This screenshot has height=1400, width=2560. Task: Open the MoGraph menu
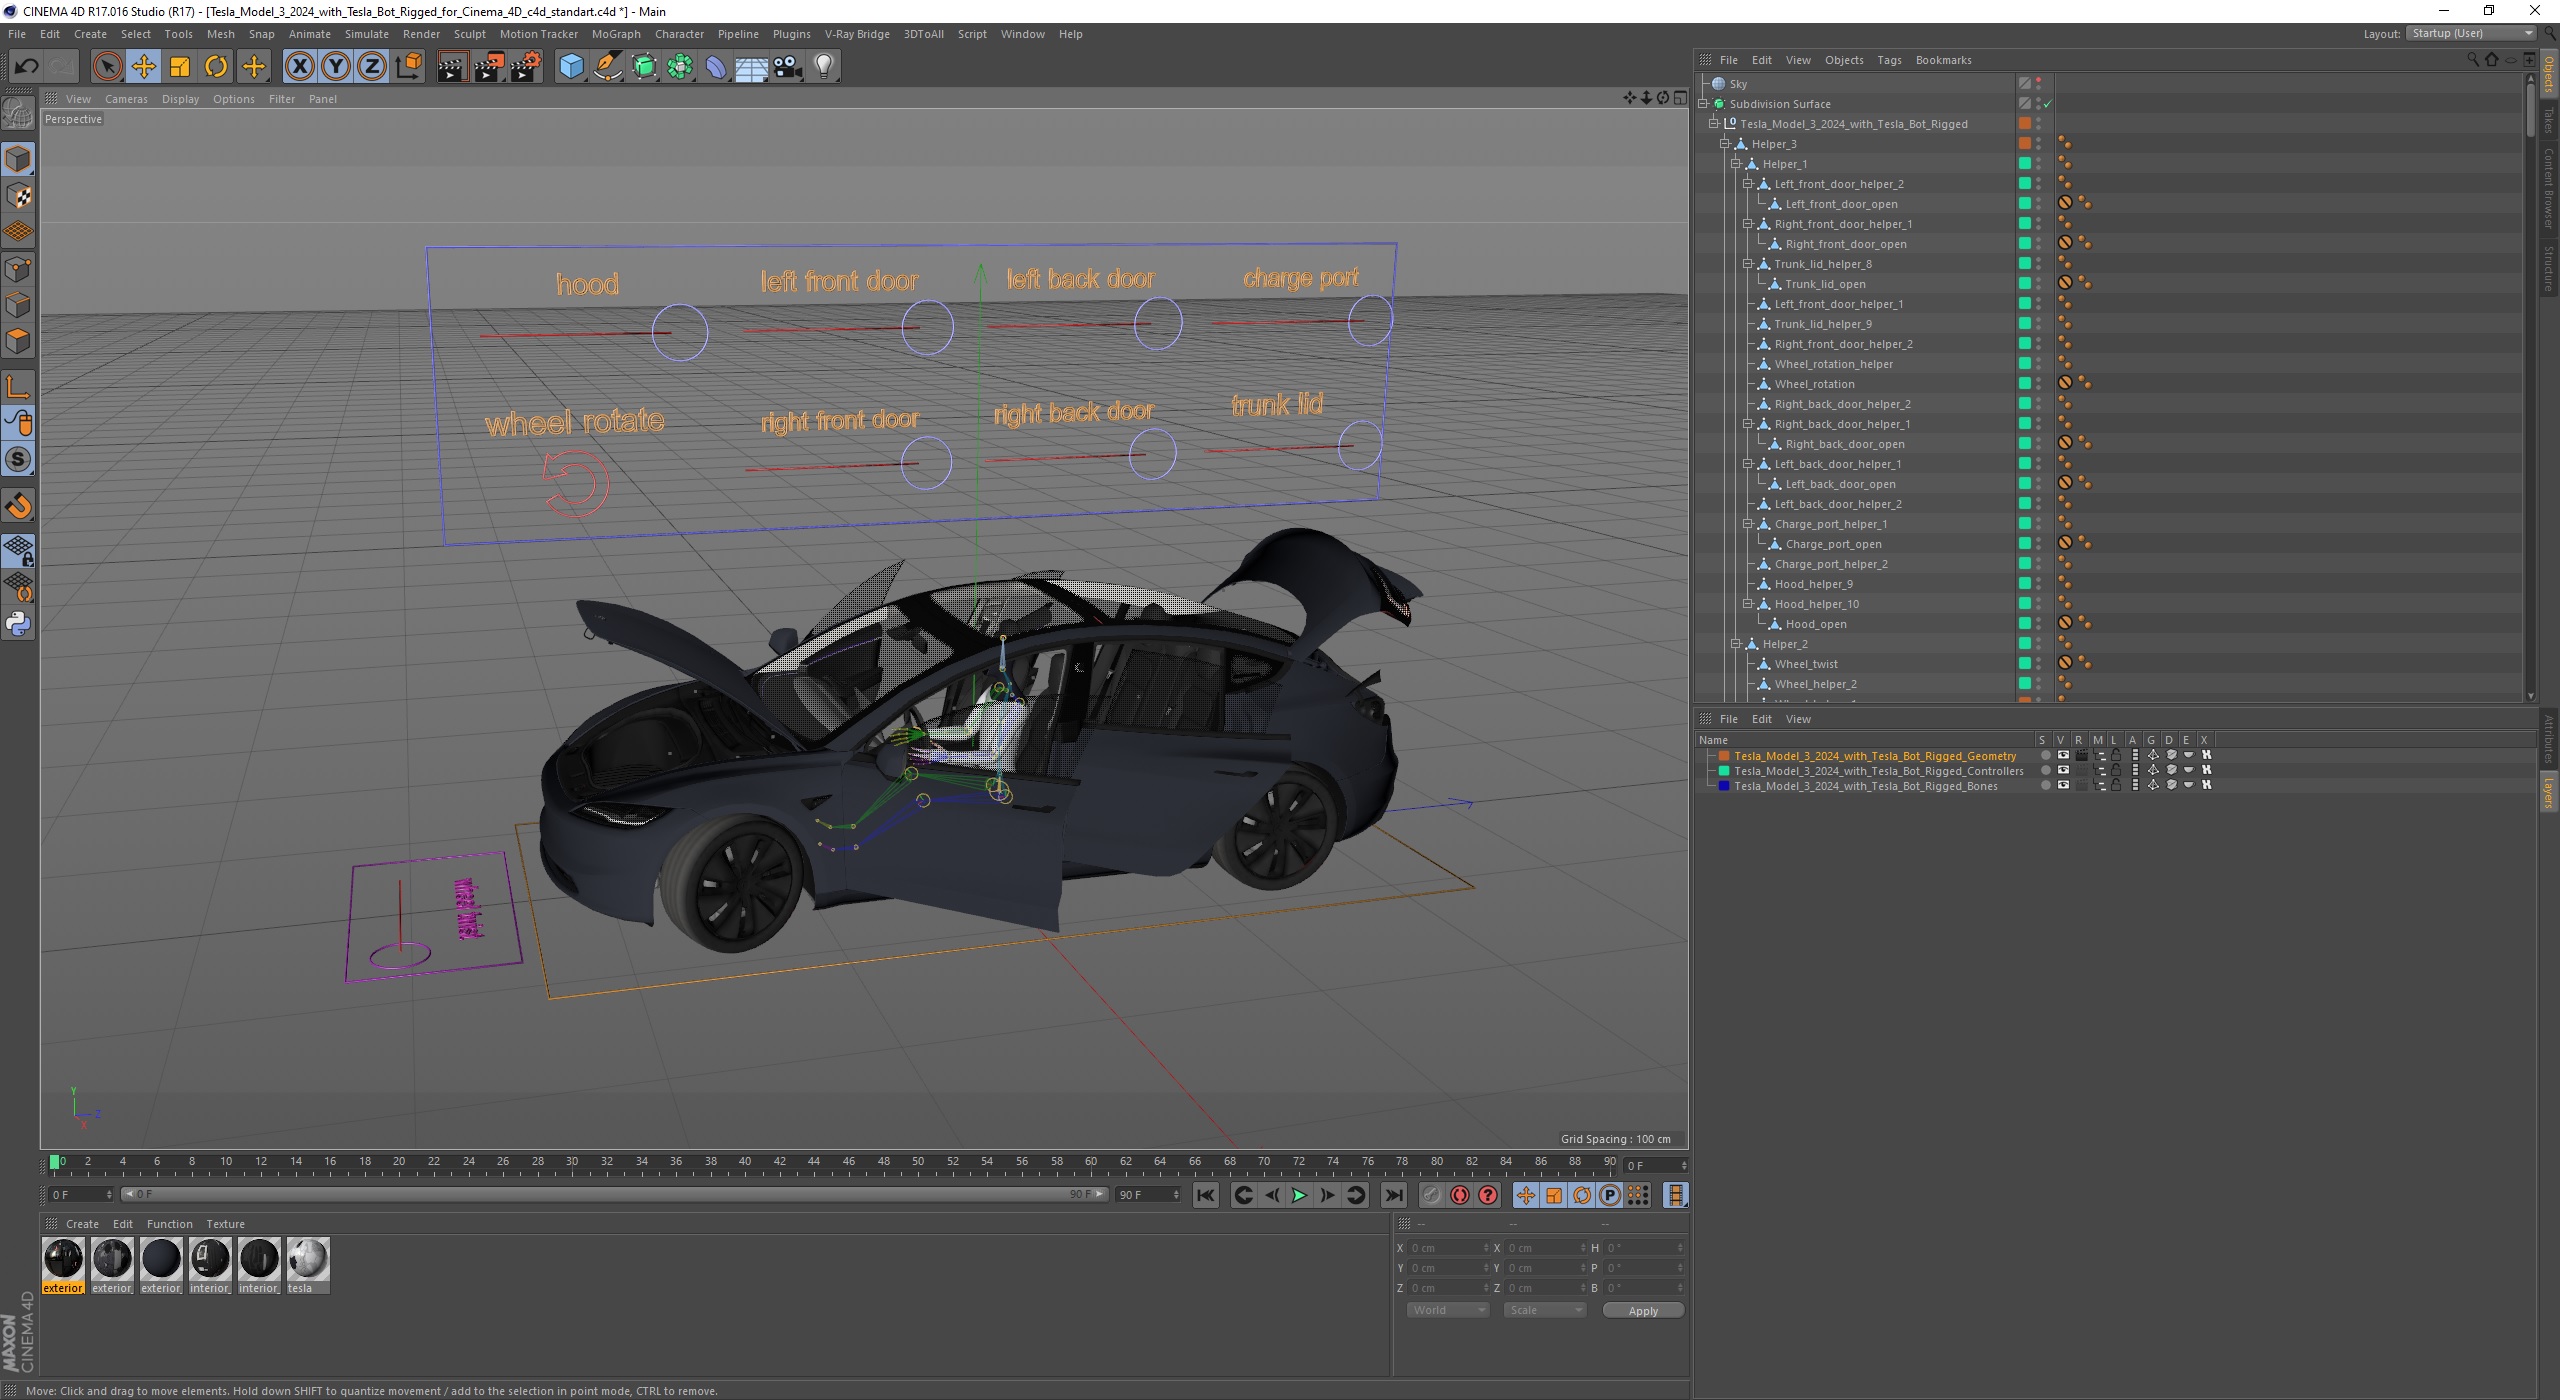616,34
